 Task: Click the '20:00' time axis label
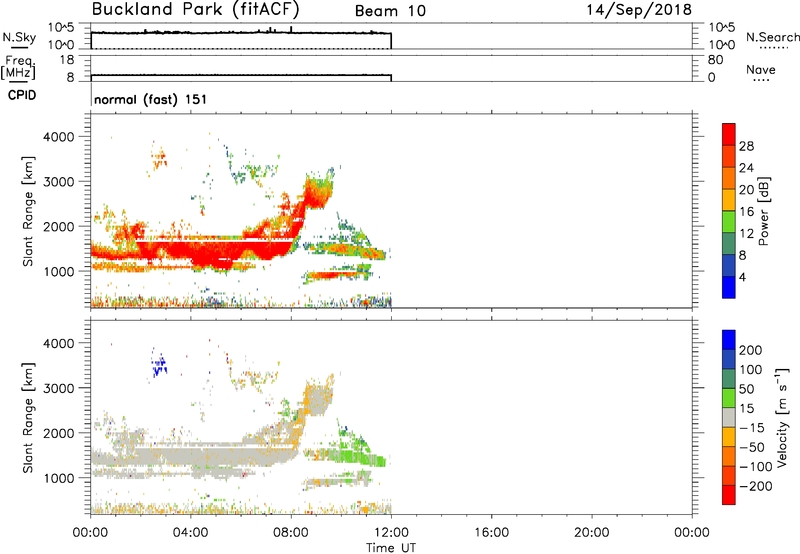(x=591, y=533)
